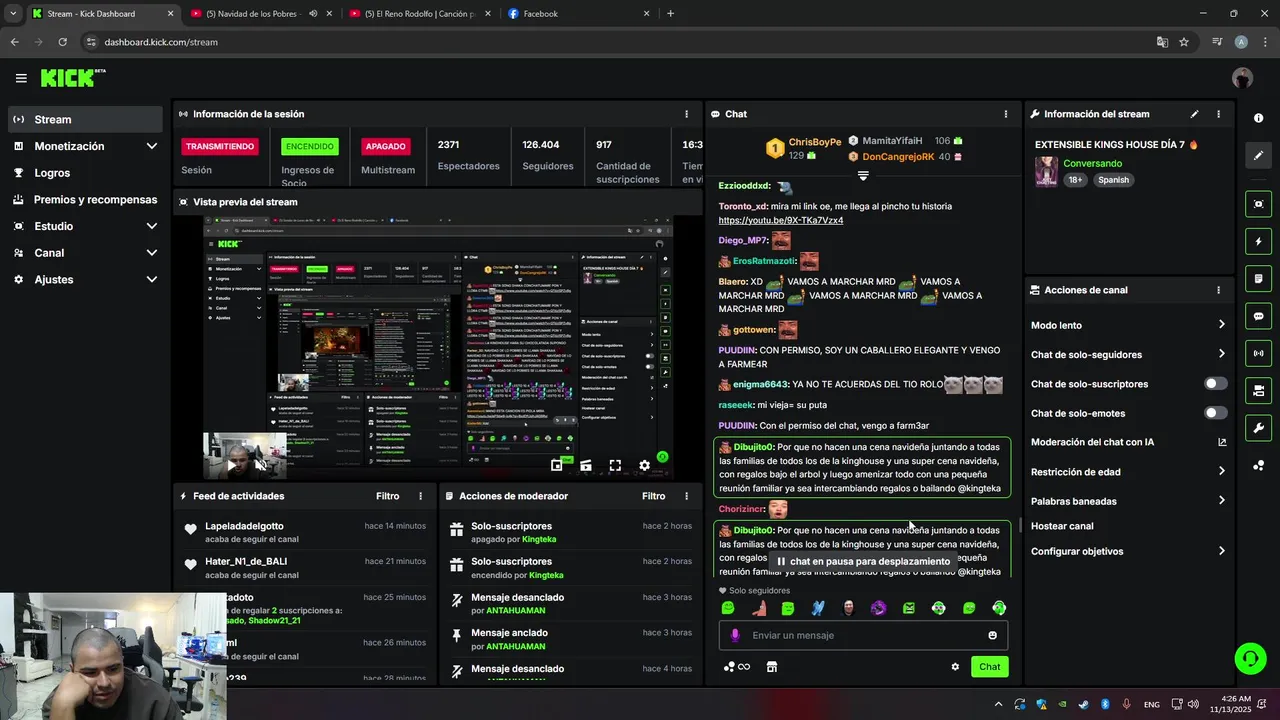
Task: Click the pencil edit button in right toolbar
Action: coord(1258,156)
